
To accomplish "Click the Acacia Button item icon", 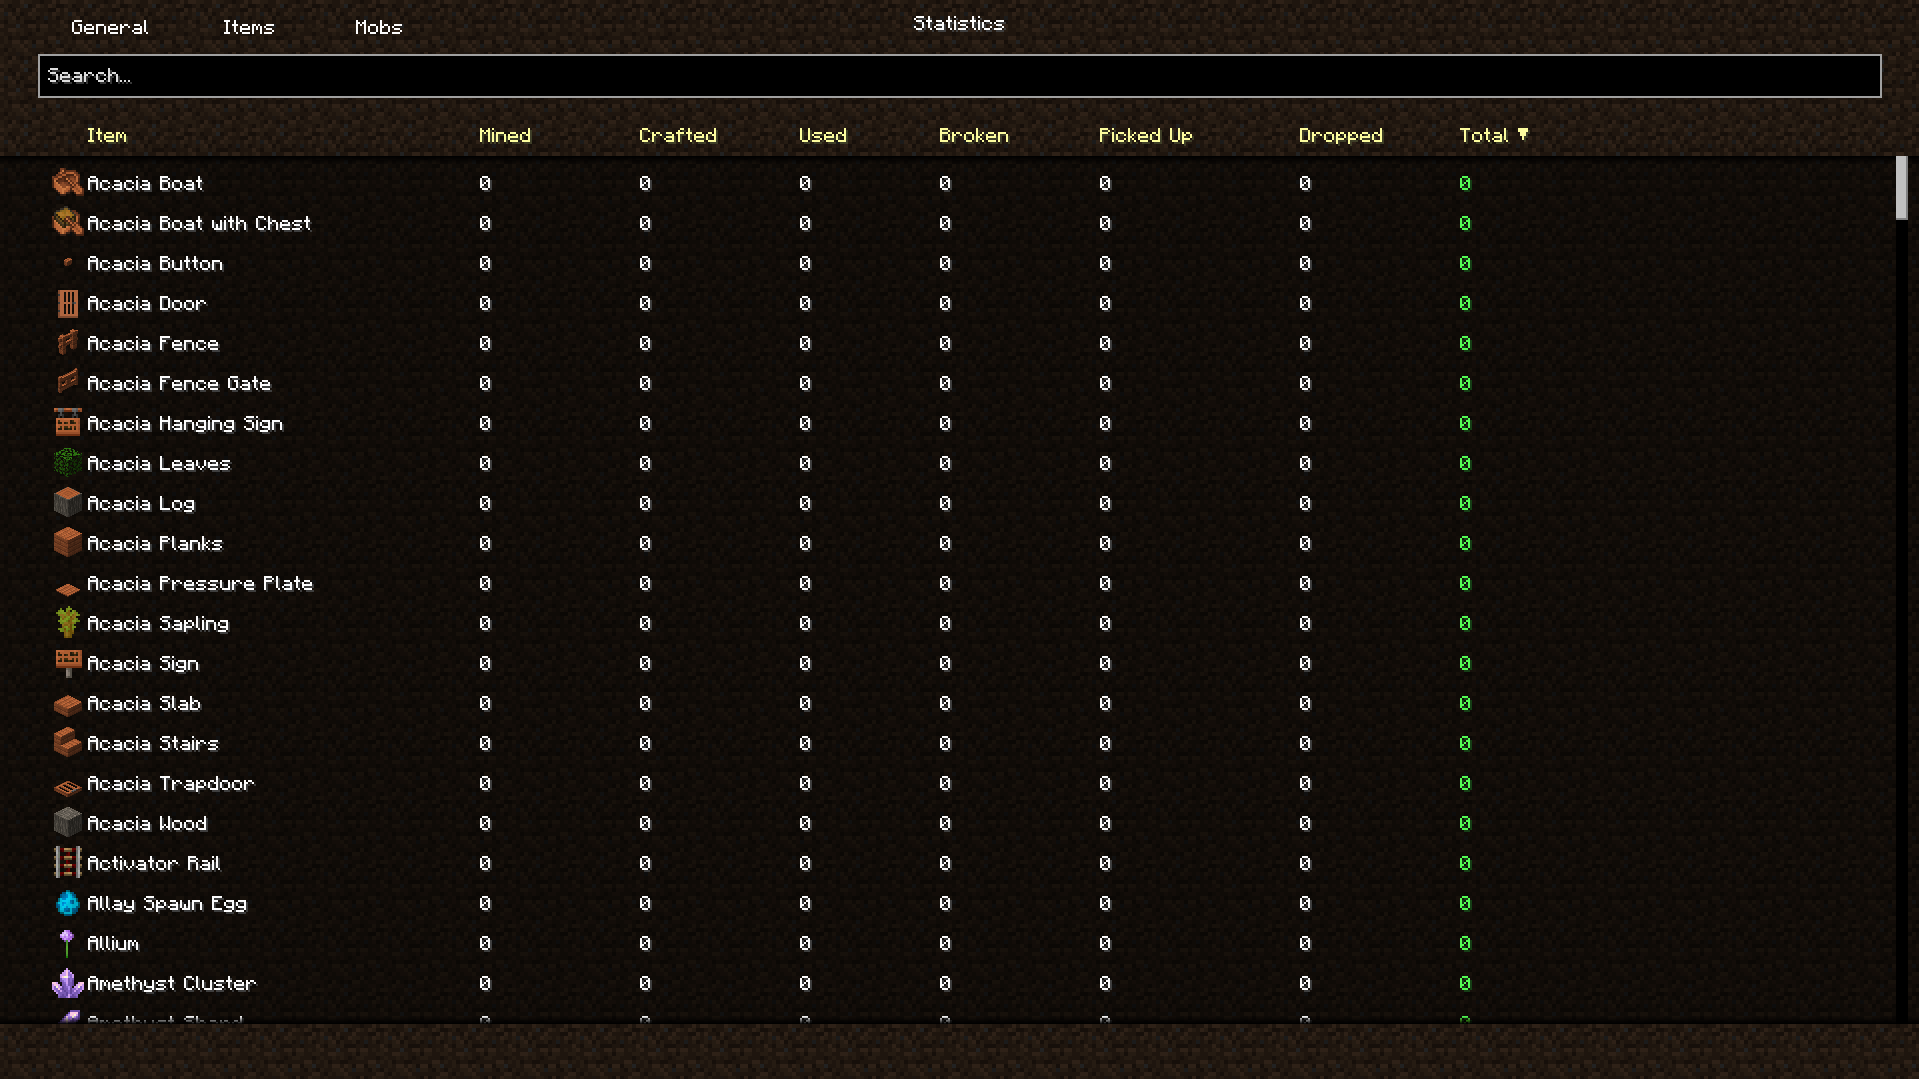I will [x=67, y=263].
